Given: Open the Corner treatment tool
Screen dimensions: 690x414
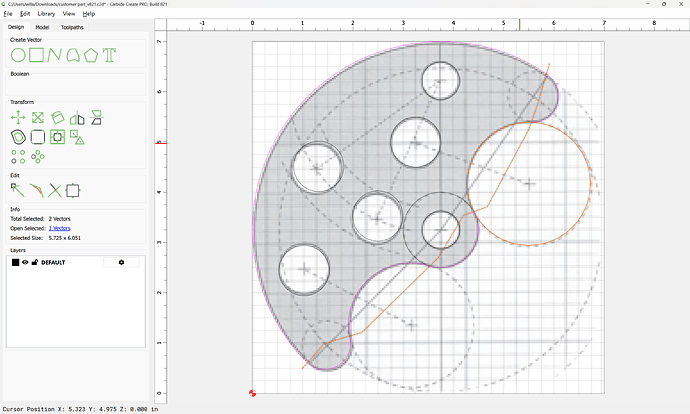Looking at the screenshot, I should pyautogui.click(x=38, y=137).
